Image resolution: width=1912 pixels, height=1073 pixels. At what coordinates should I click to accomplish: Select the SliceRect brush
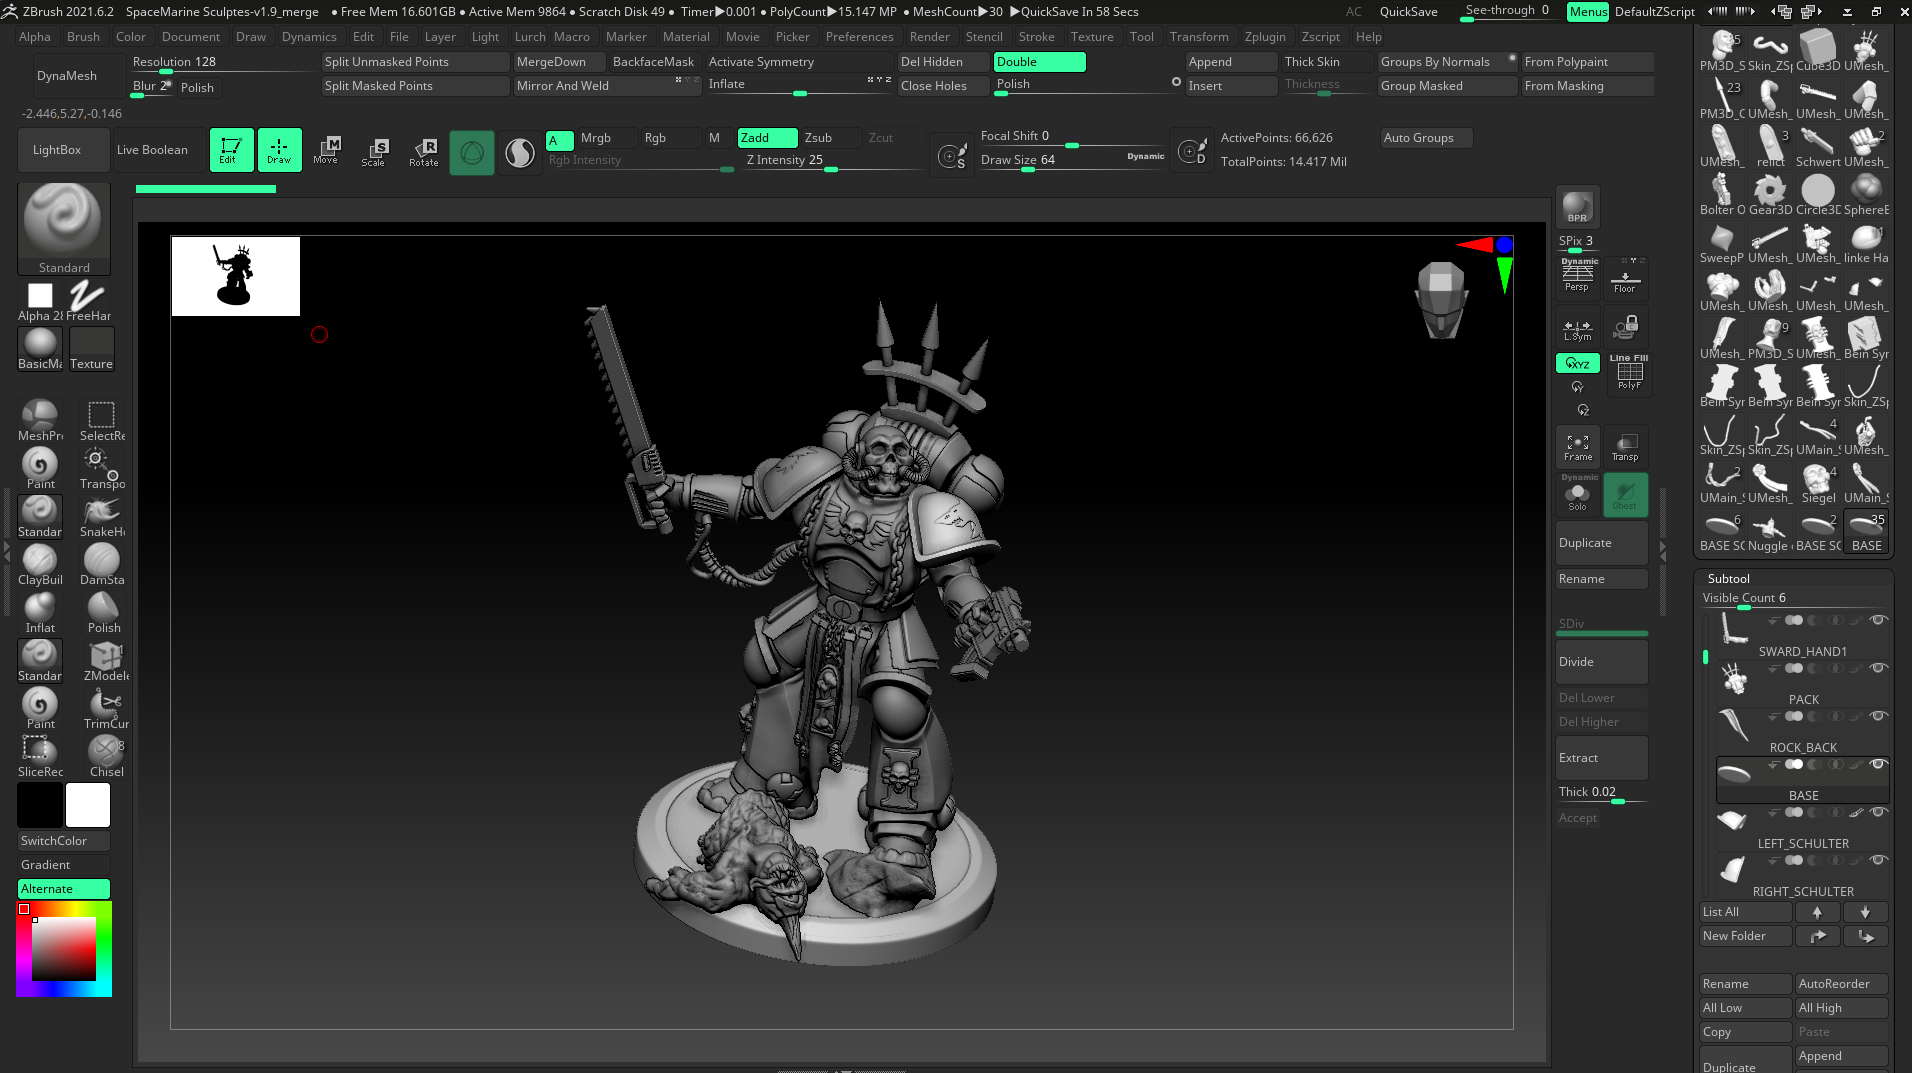coord(40,757)
